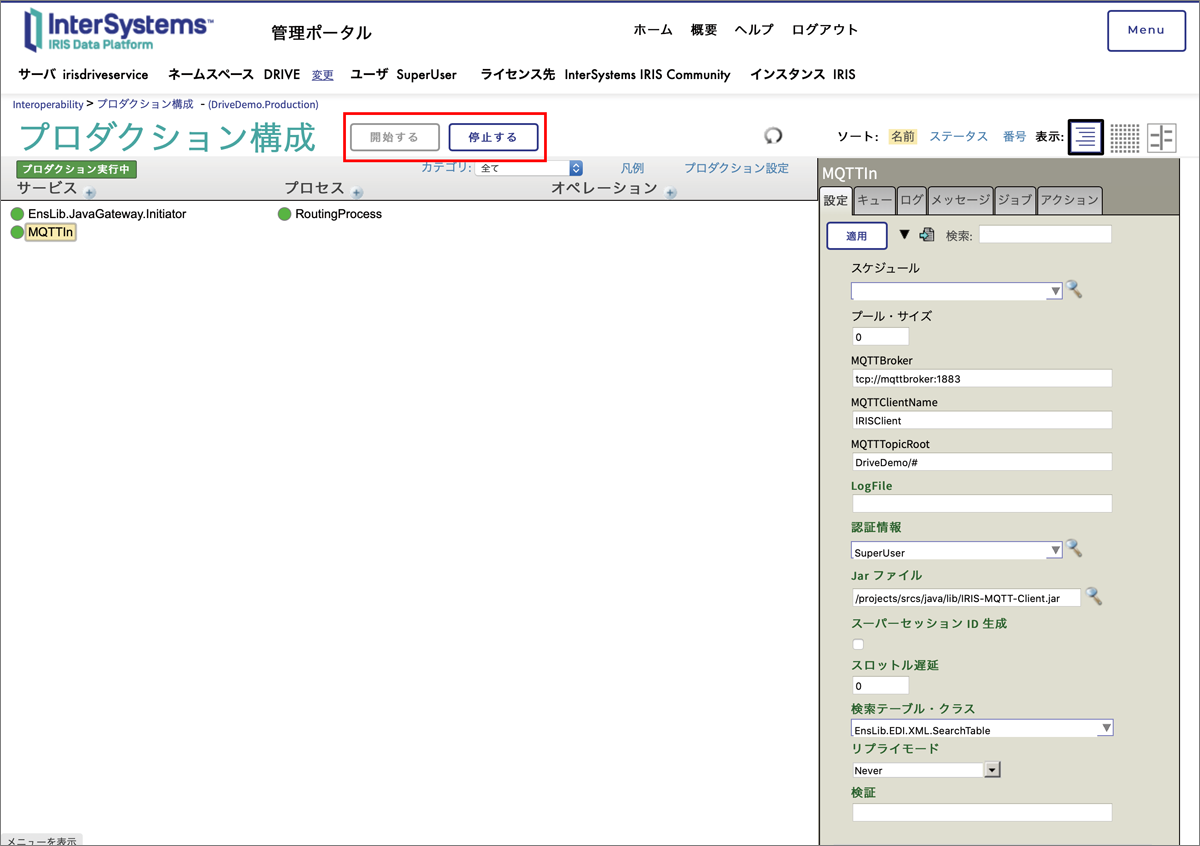Click the 停止する button
Viewport: 1200px width, 846px height.
(x=493, y=137)
